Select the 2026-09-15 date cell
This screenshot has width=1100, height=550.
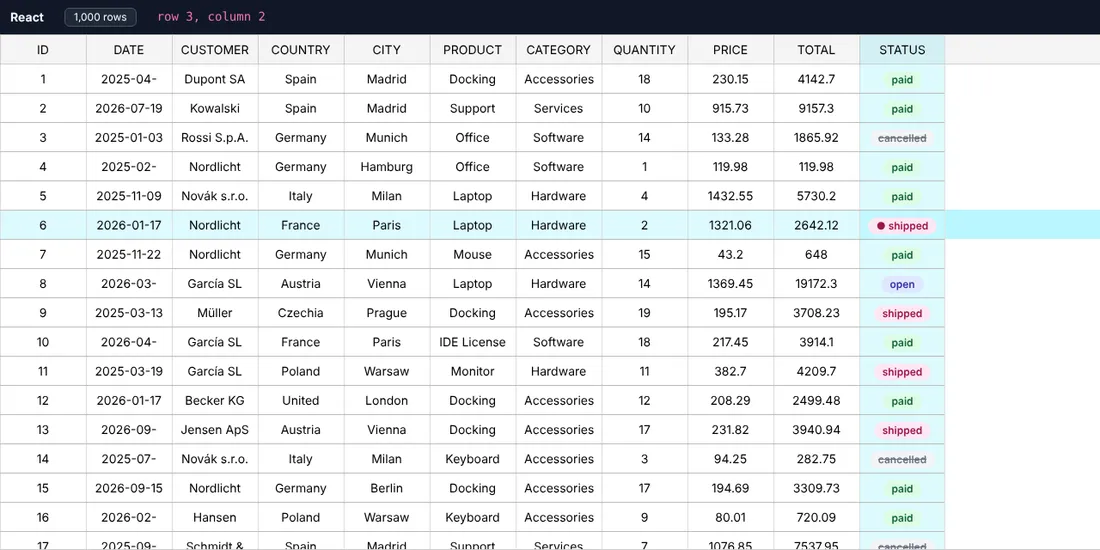tap(129, 488)
